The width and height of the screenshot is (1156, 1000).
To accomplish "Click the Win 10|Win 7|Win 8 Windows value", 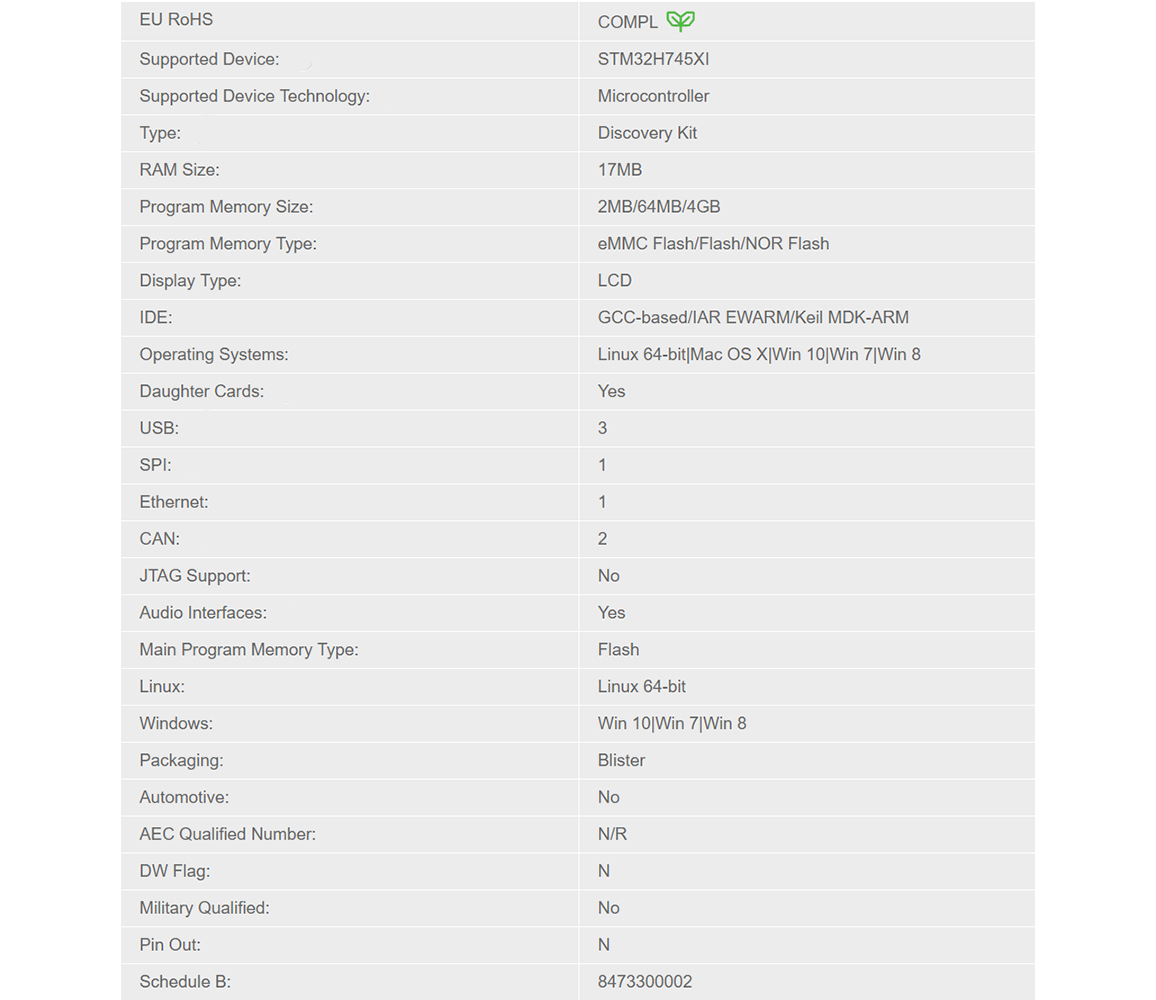I will (x=672, y=724).
